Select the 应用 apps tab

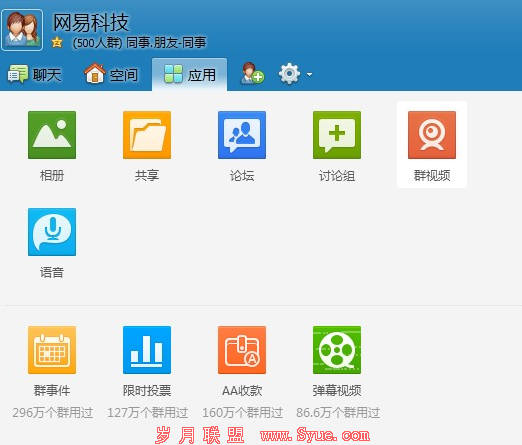(190, 74)
